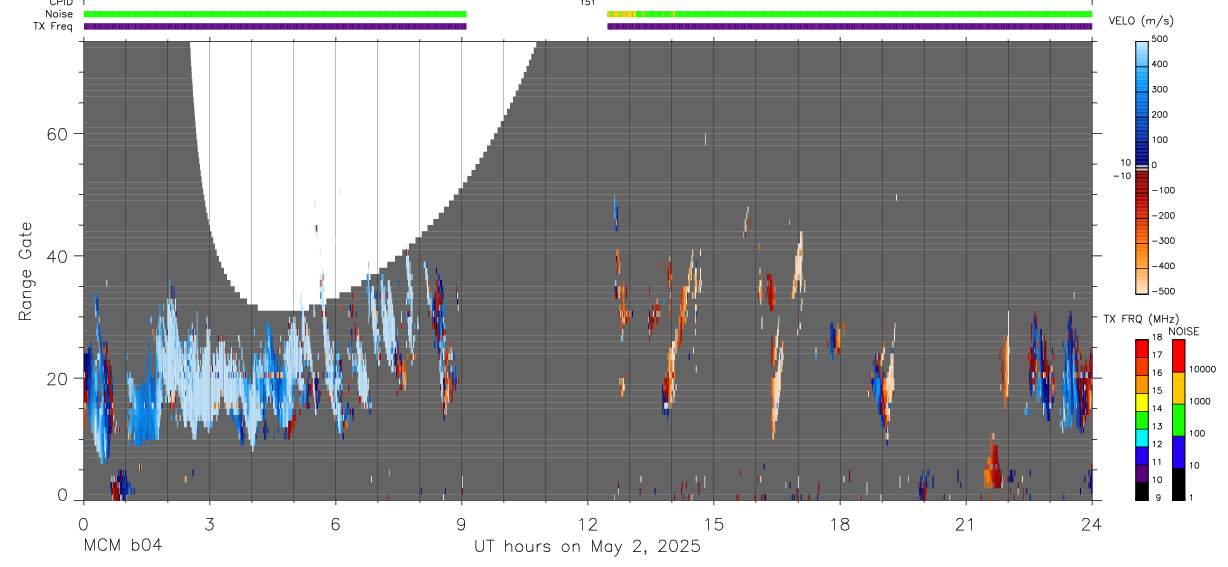
Task: Click the 12 tick on UT hours axis
Action: click(x=588, y=523)
